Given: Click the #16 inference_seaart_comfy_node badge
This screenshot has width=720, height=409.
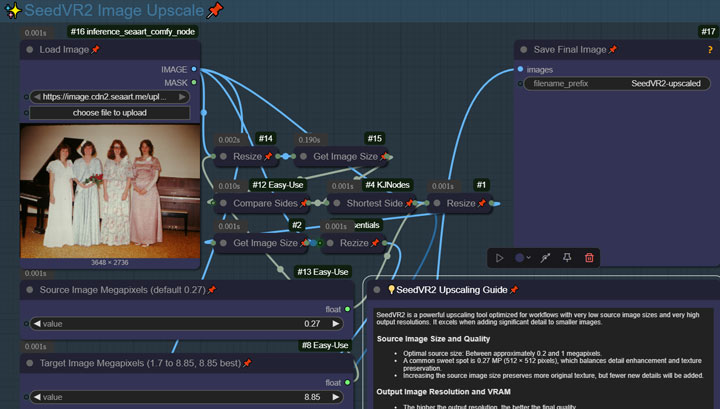Looking at the screenshot, I should click(x=133, y=32).
